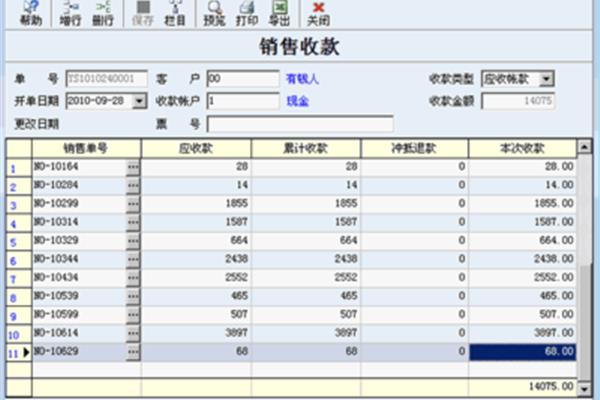Click 应收款 value 507

click(196, 315)
